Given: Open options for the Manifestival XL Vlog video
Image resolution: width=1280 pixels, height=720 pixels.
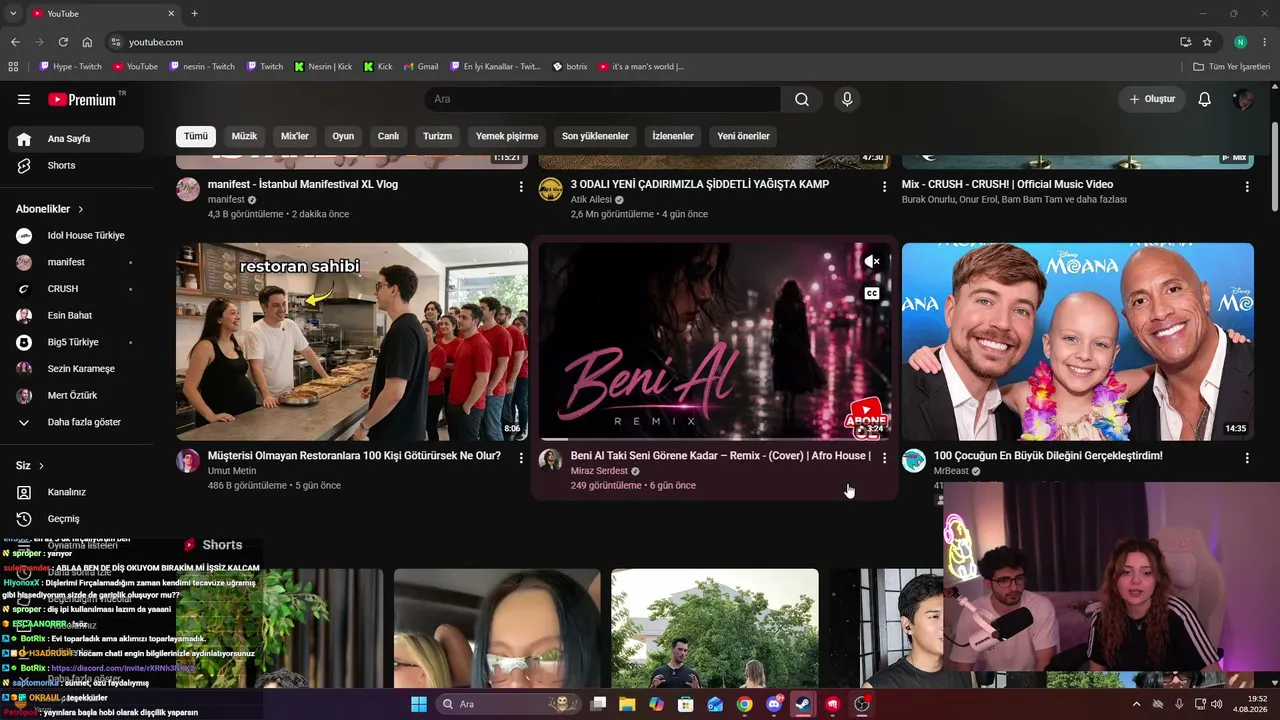Looking at the screenshot, I should 521,187.
